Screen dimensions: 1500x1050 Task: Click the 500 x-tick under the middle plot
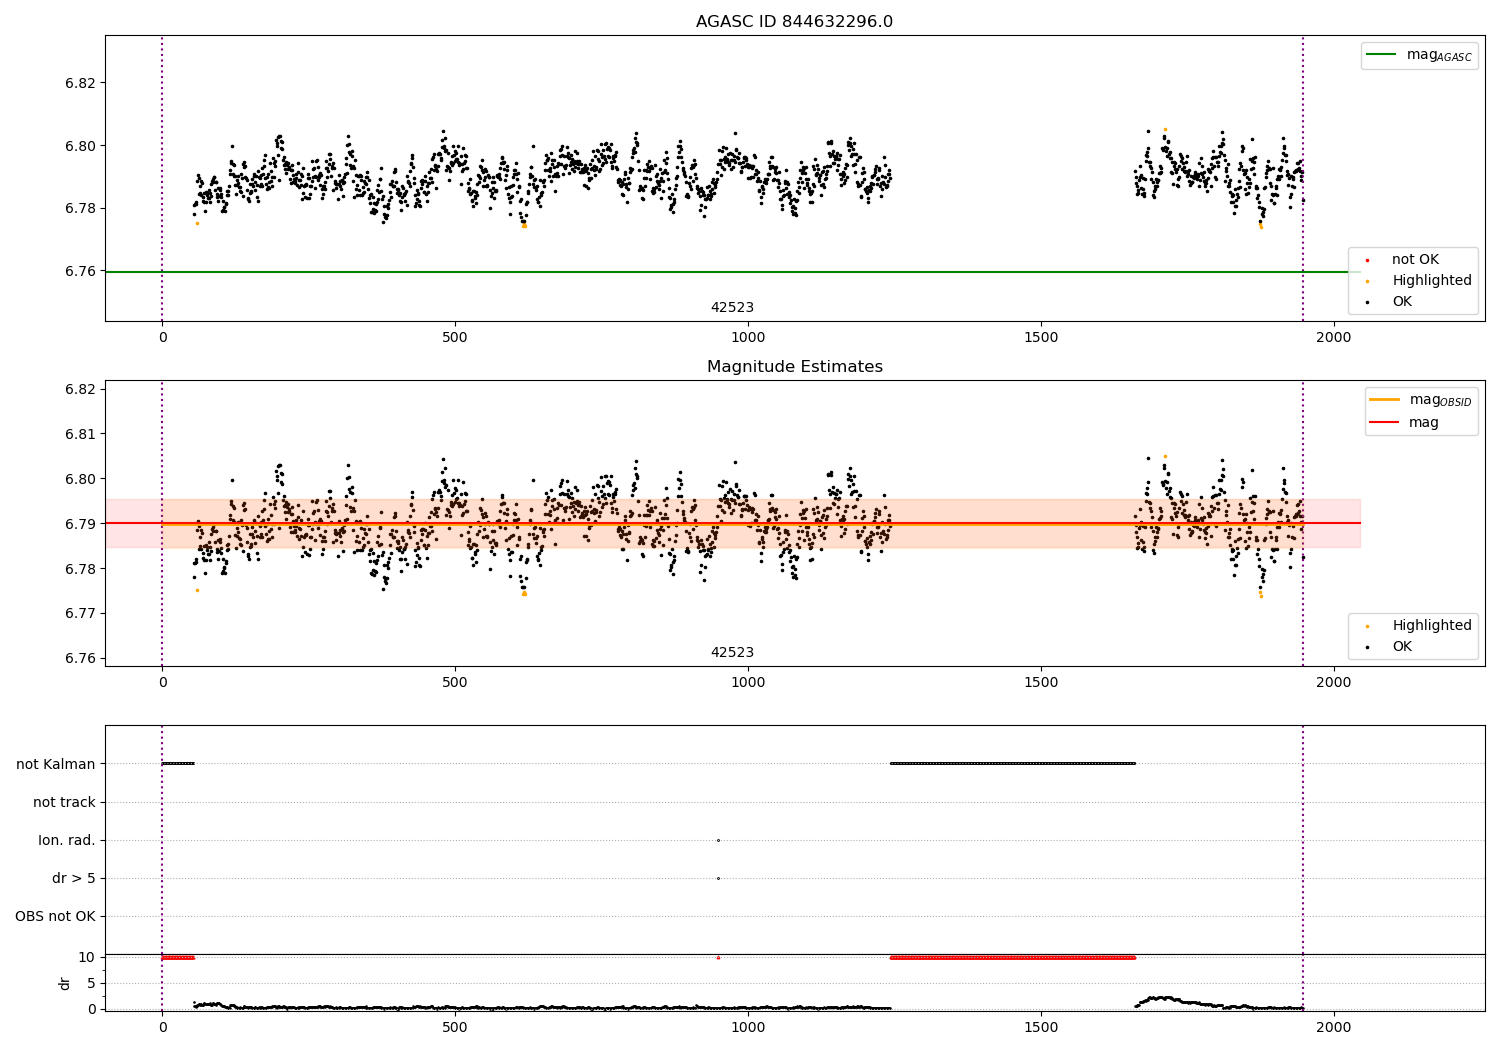(455, 683)
